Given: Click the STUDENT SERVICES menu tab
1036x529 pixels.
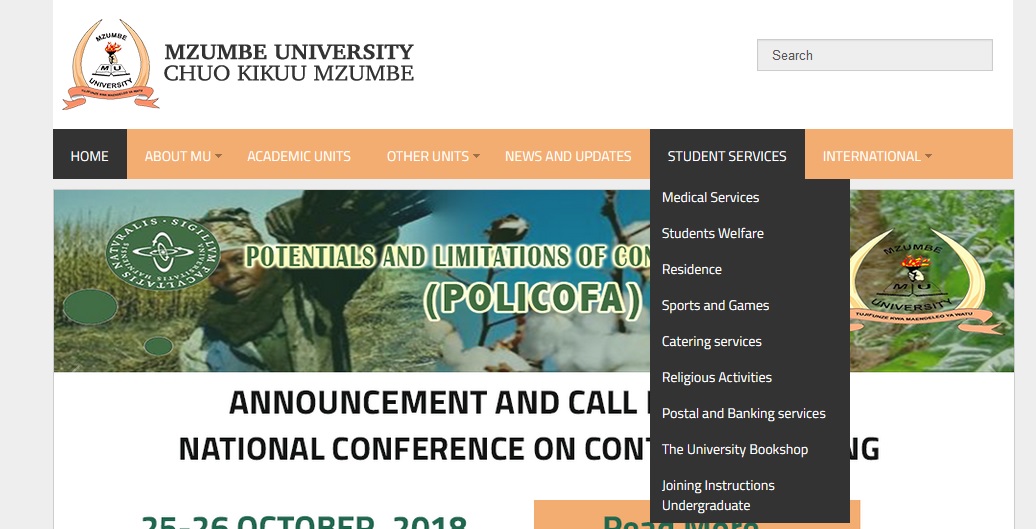Looking at the screenshot, I should click(727, 156).
